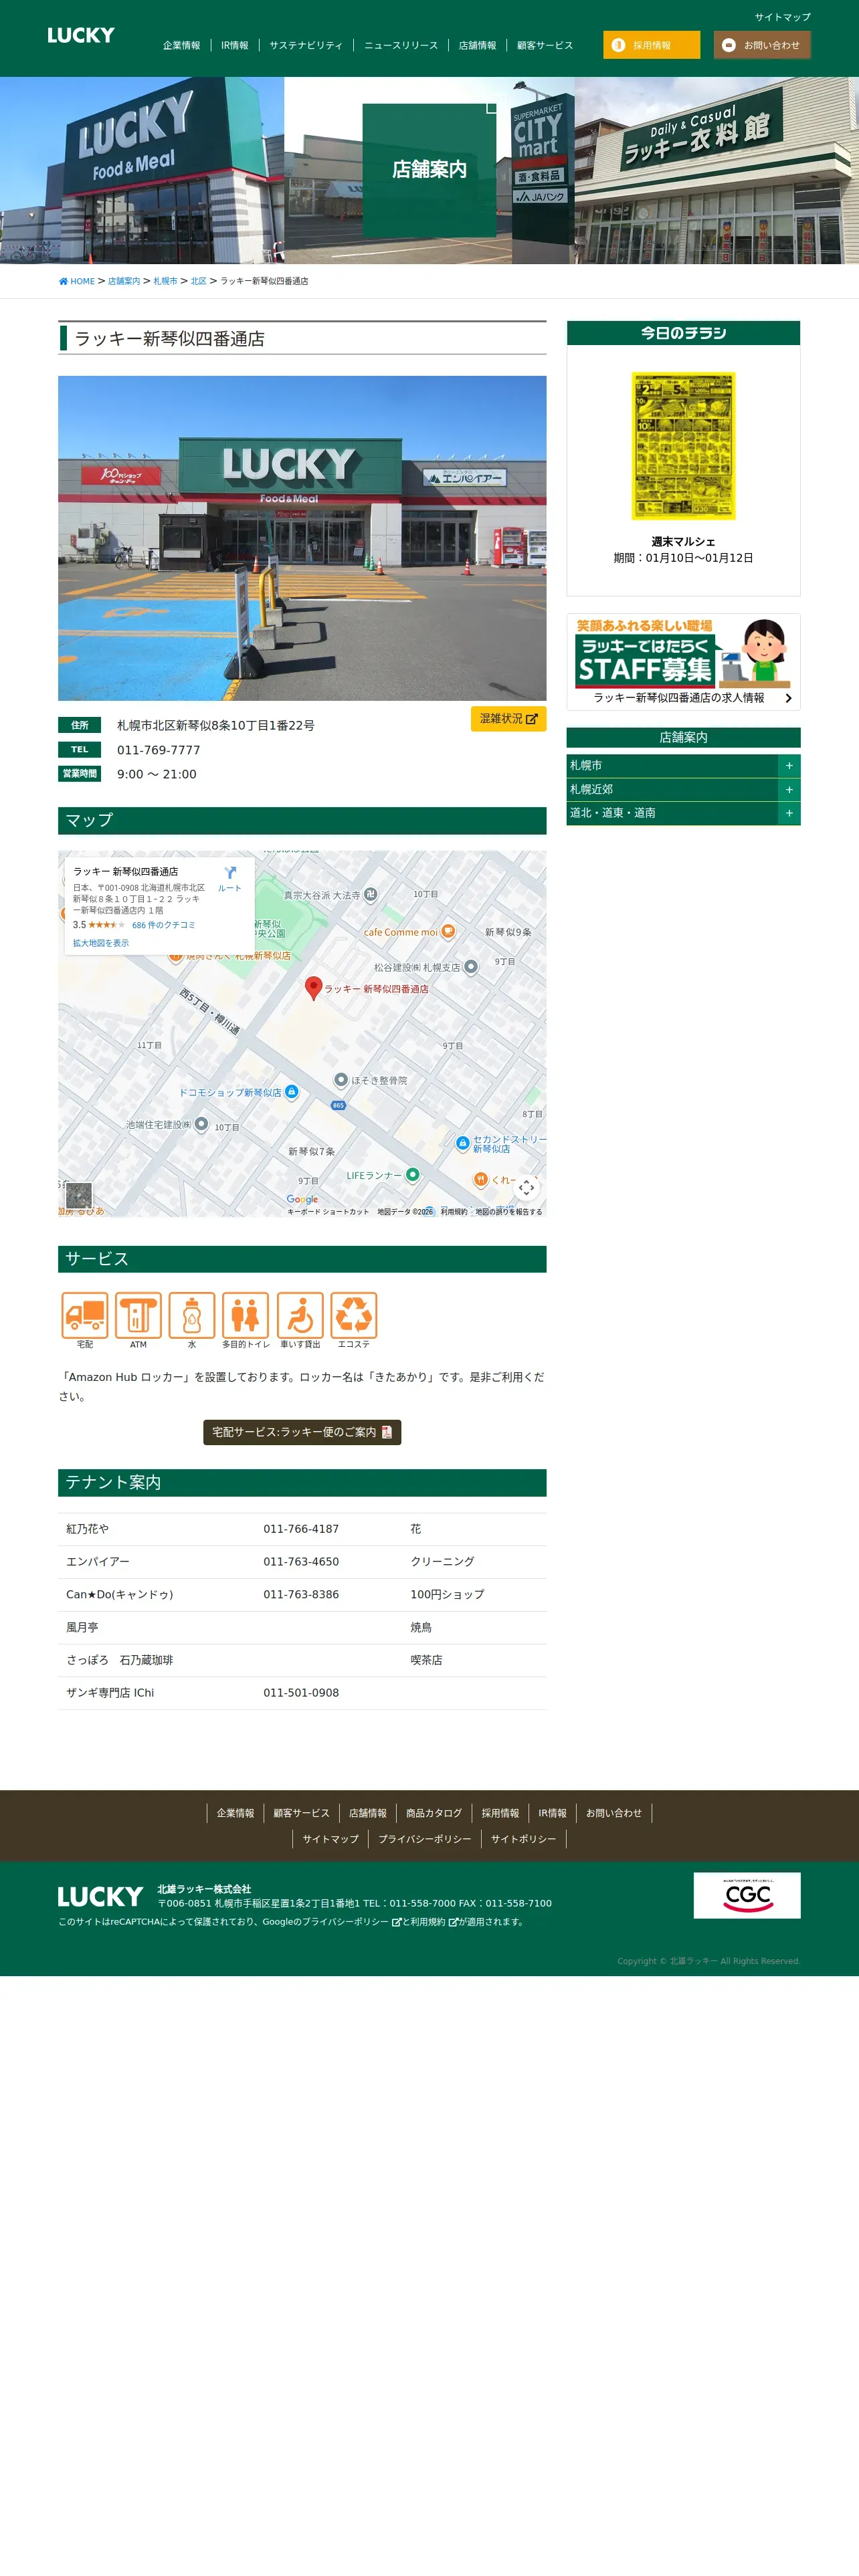Click the Google logo on map

tap(302, 1199)
